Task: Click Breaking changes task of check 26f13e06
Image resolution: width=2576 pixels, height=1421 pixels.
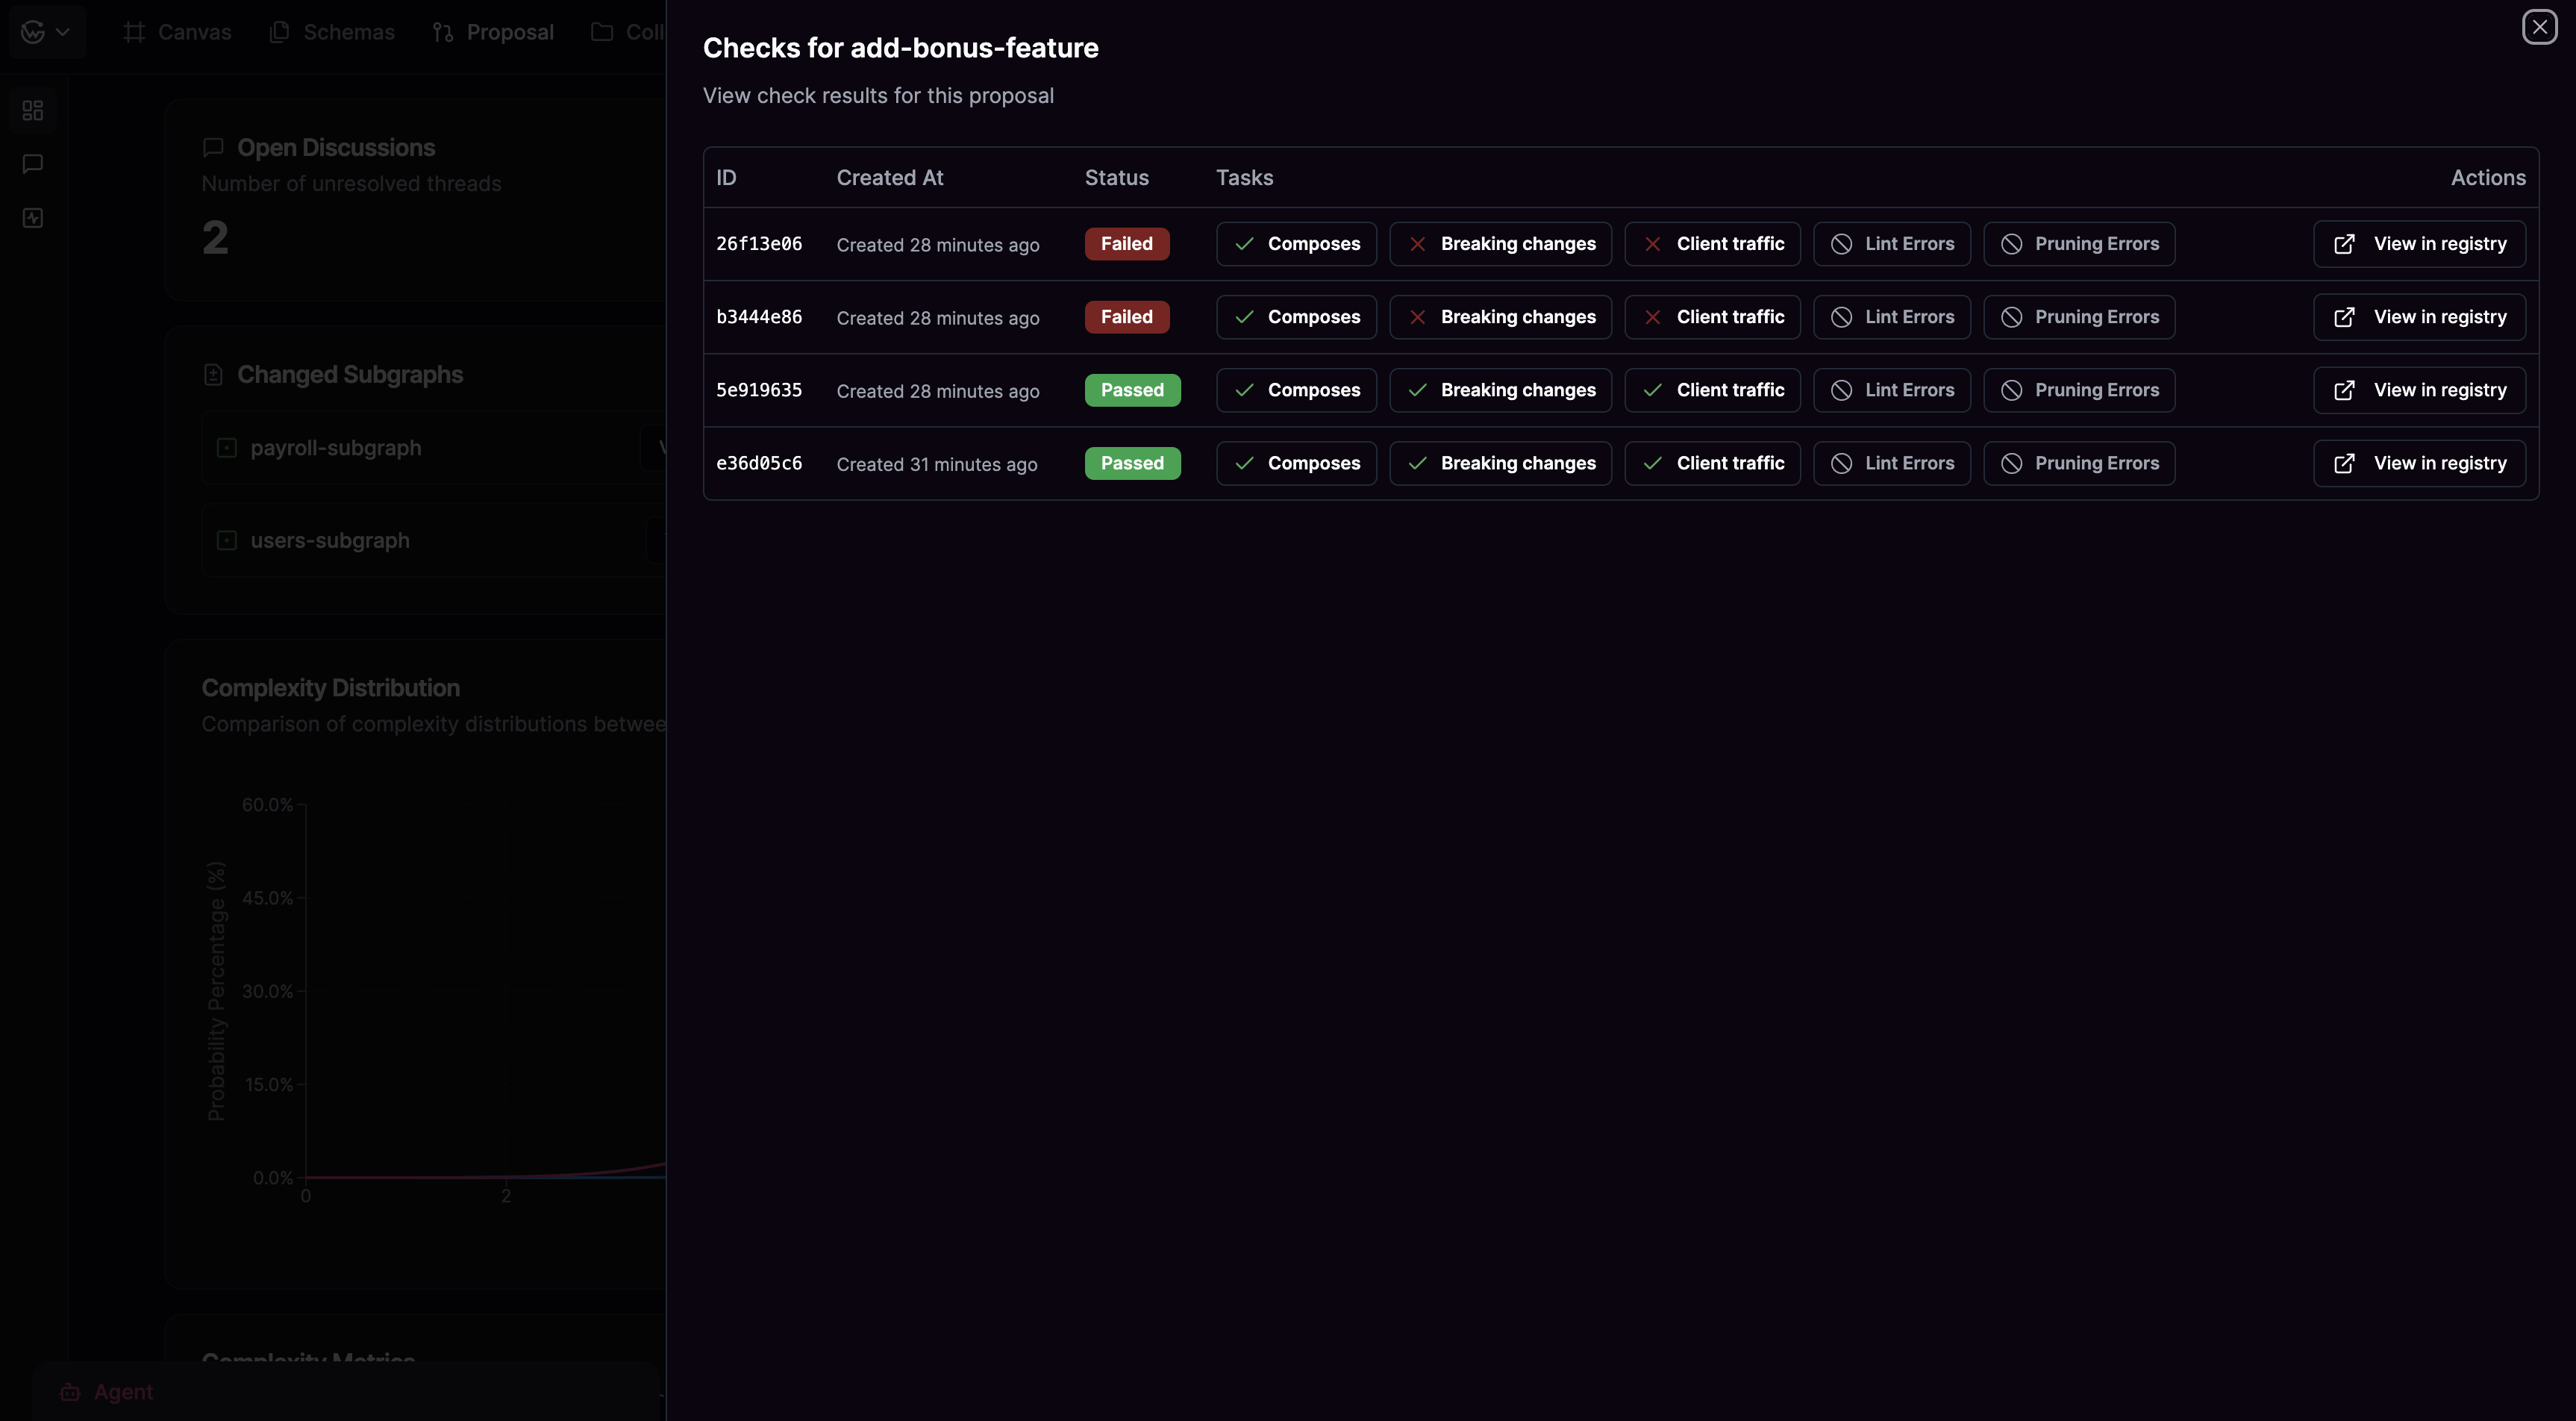Action: (1500, 244)
